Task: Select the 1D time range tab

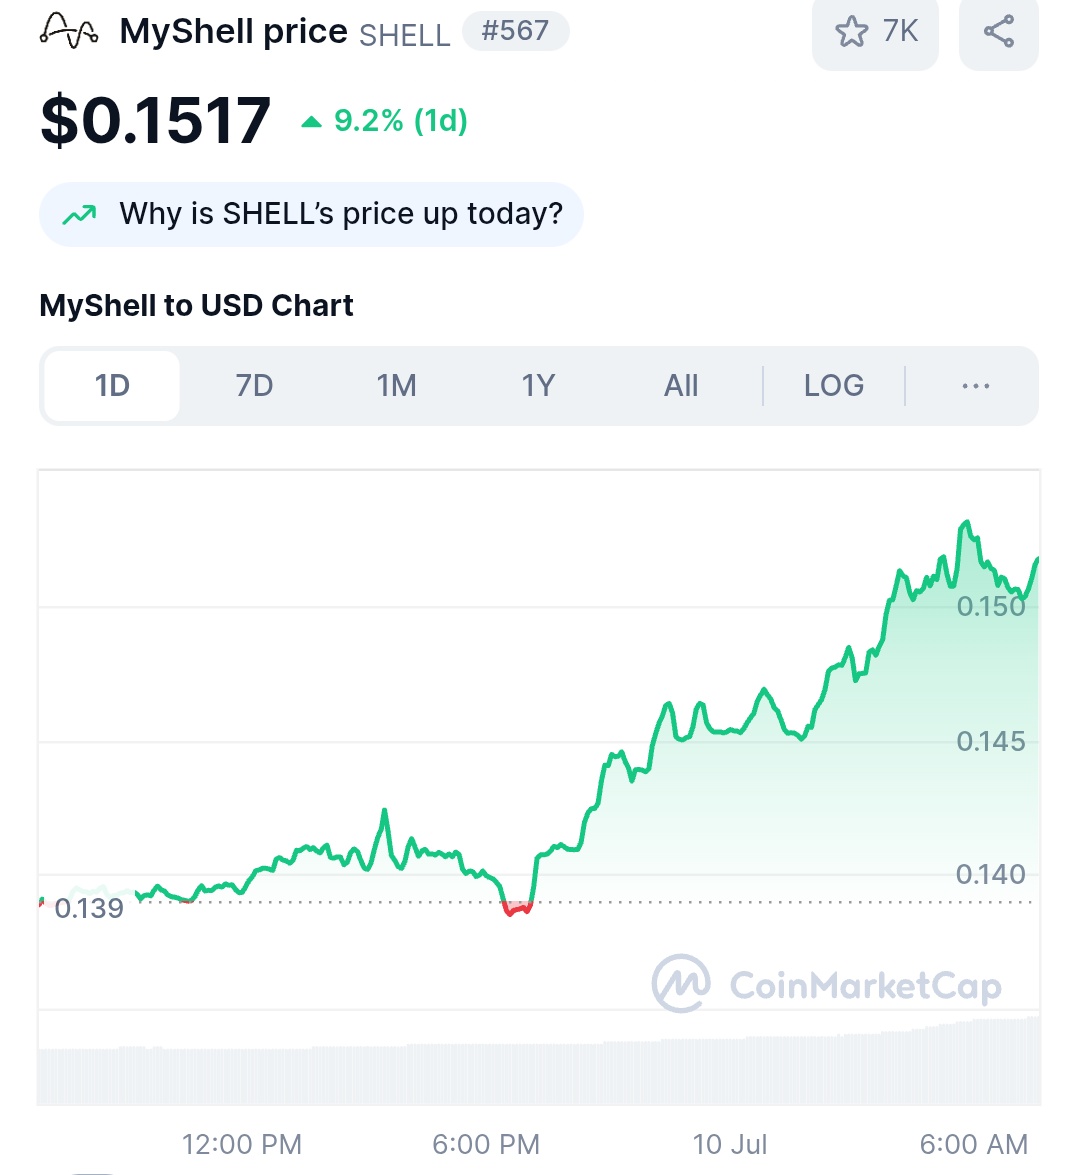Action: point(112,386)
